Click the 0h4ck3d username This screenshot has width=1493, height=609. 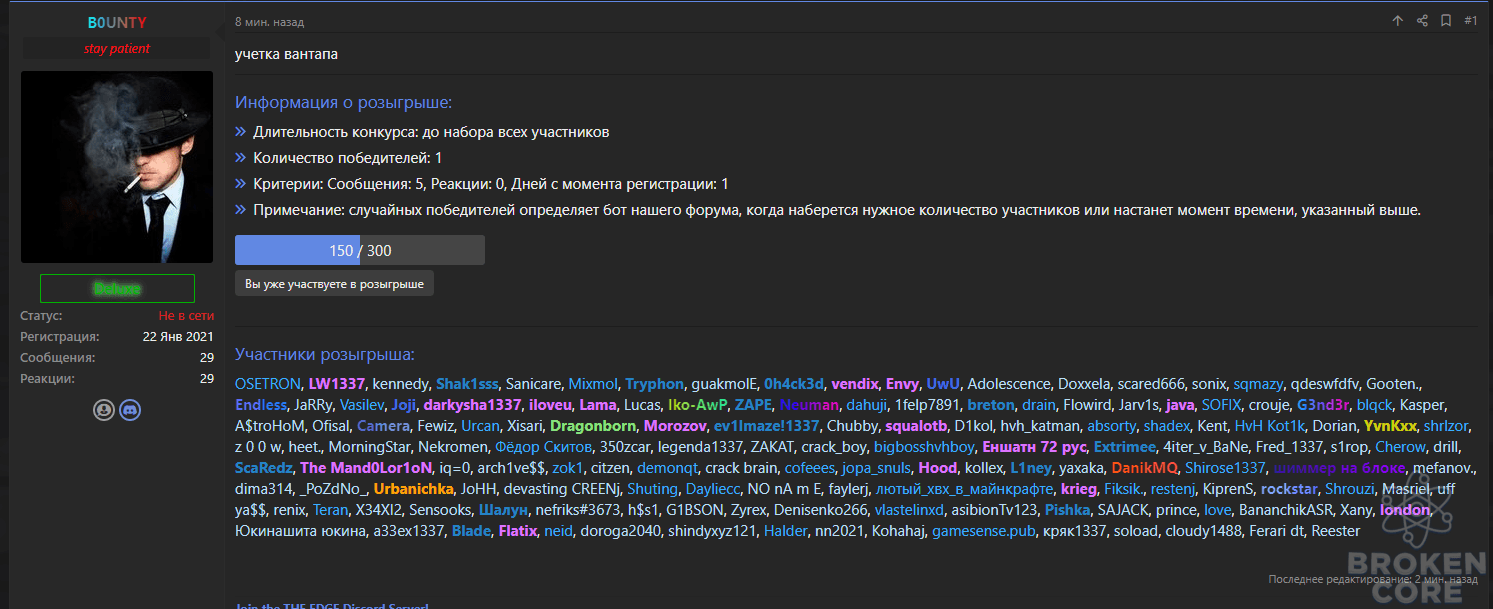(x=794, y=384)
